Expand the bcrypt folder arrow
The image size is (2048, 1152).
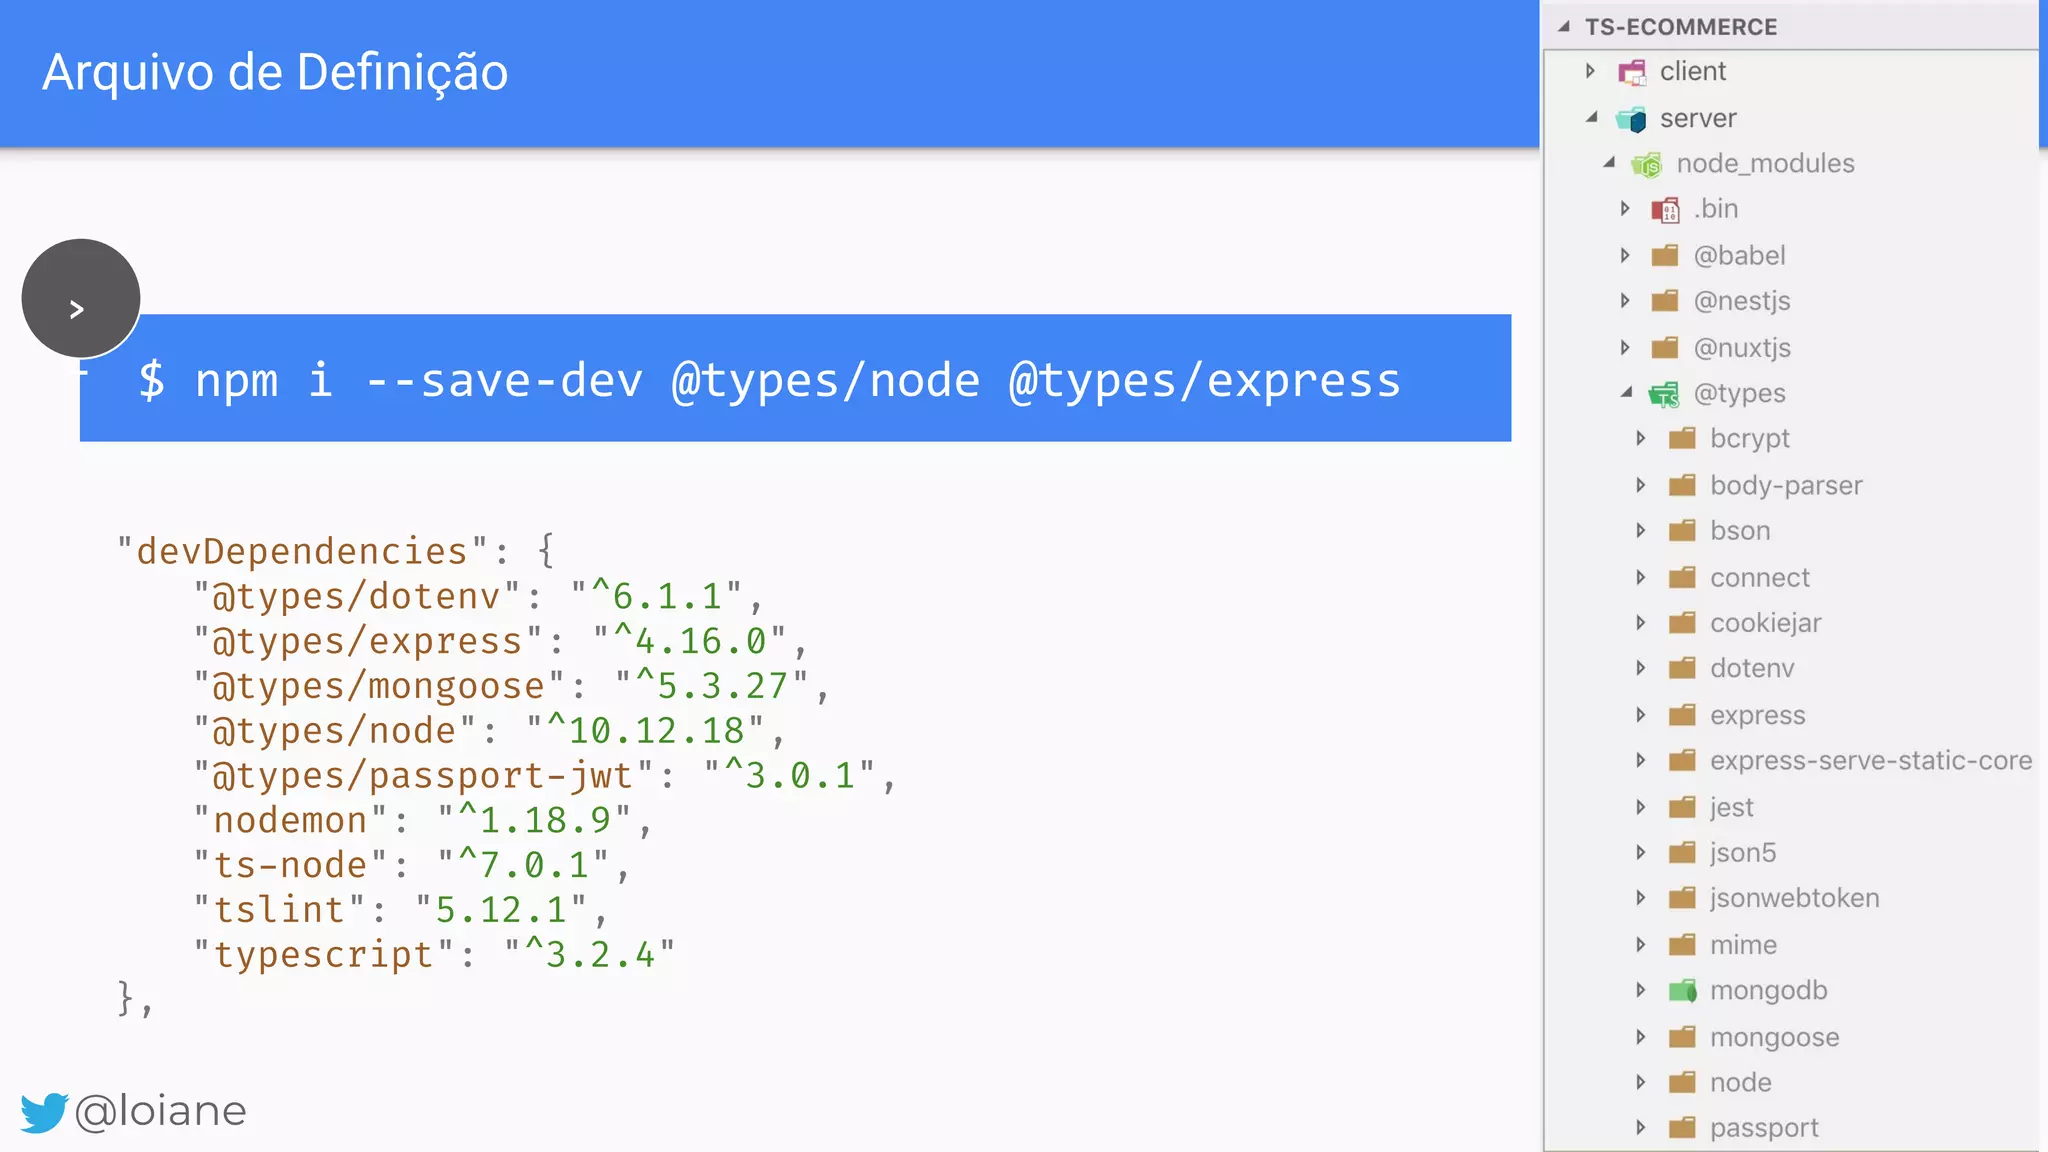coord(1641,438)
